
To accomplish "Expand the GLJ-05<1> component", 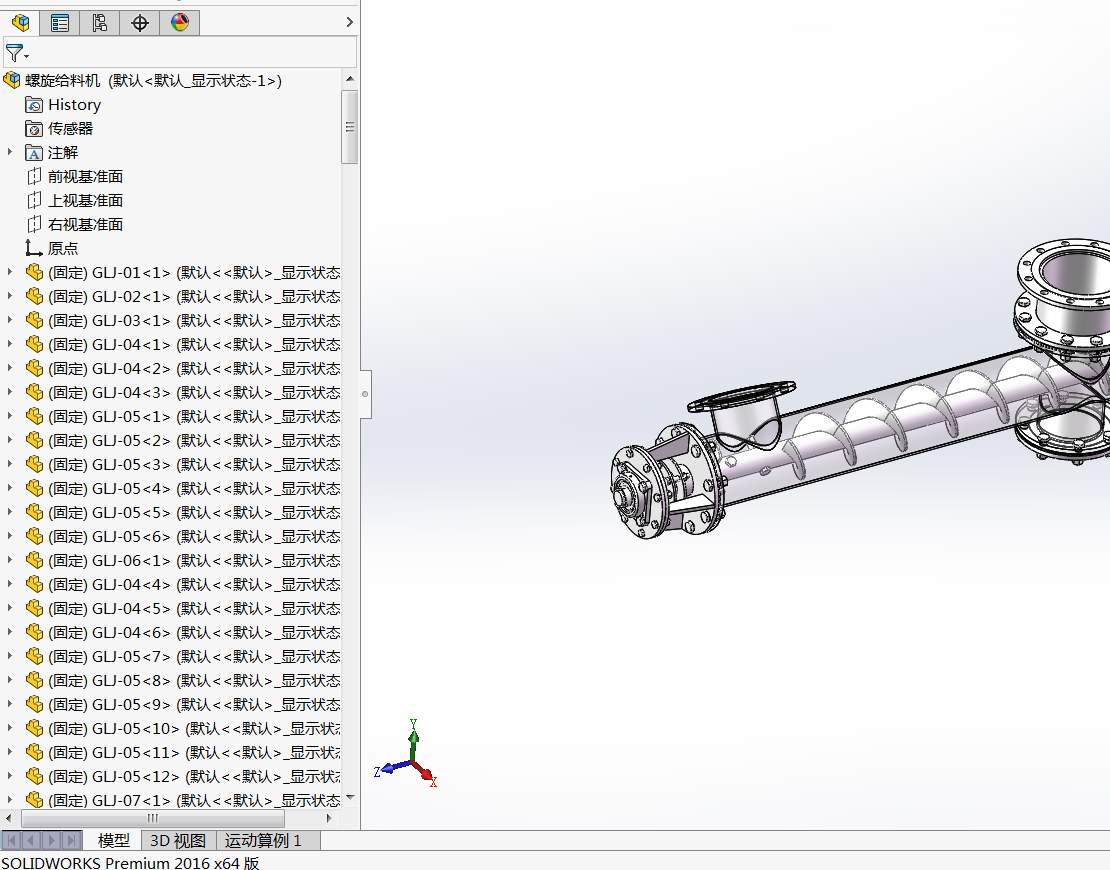I will 9,416.
